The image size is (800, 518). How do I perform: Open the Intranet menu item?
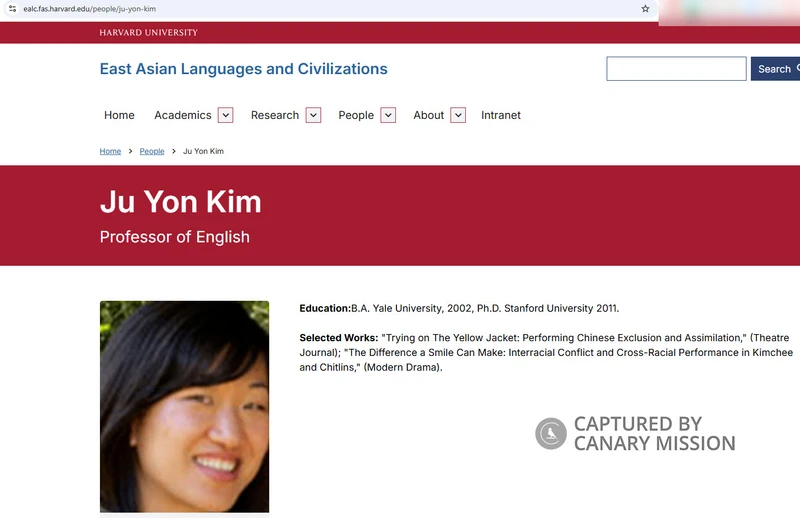pyautogui.click(x=501, y=115)
